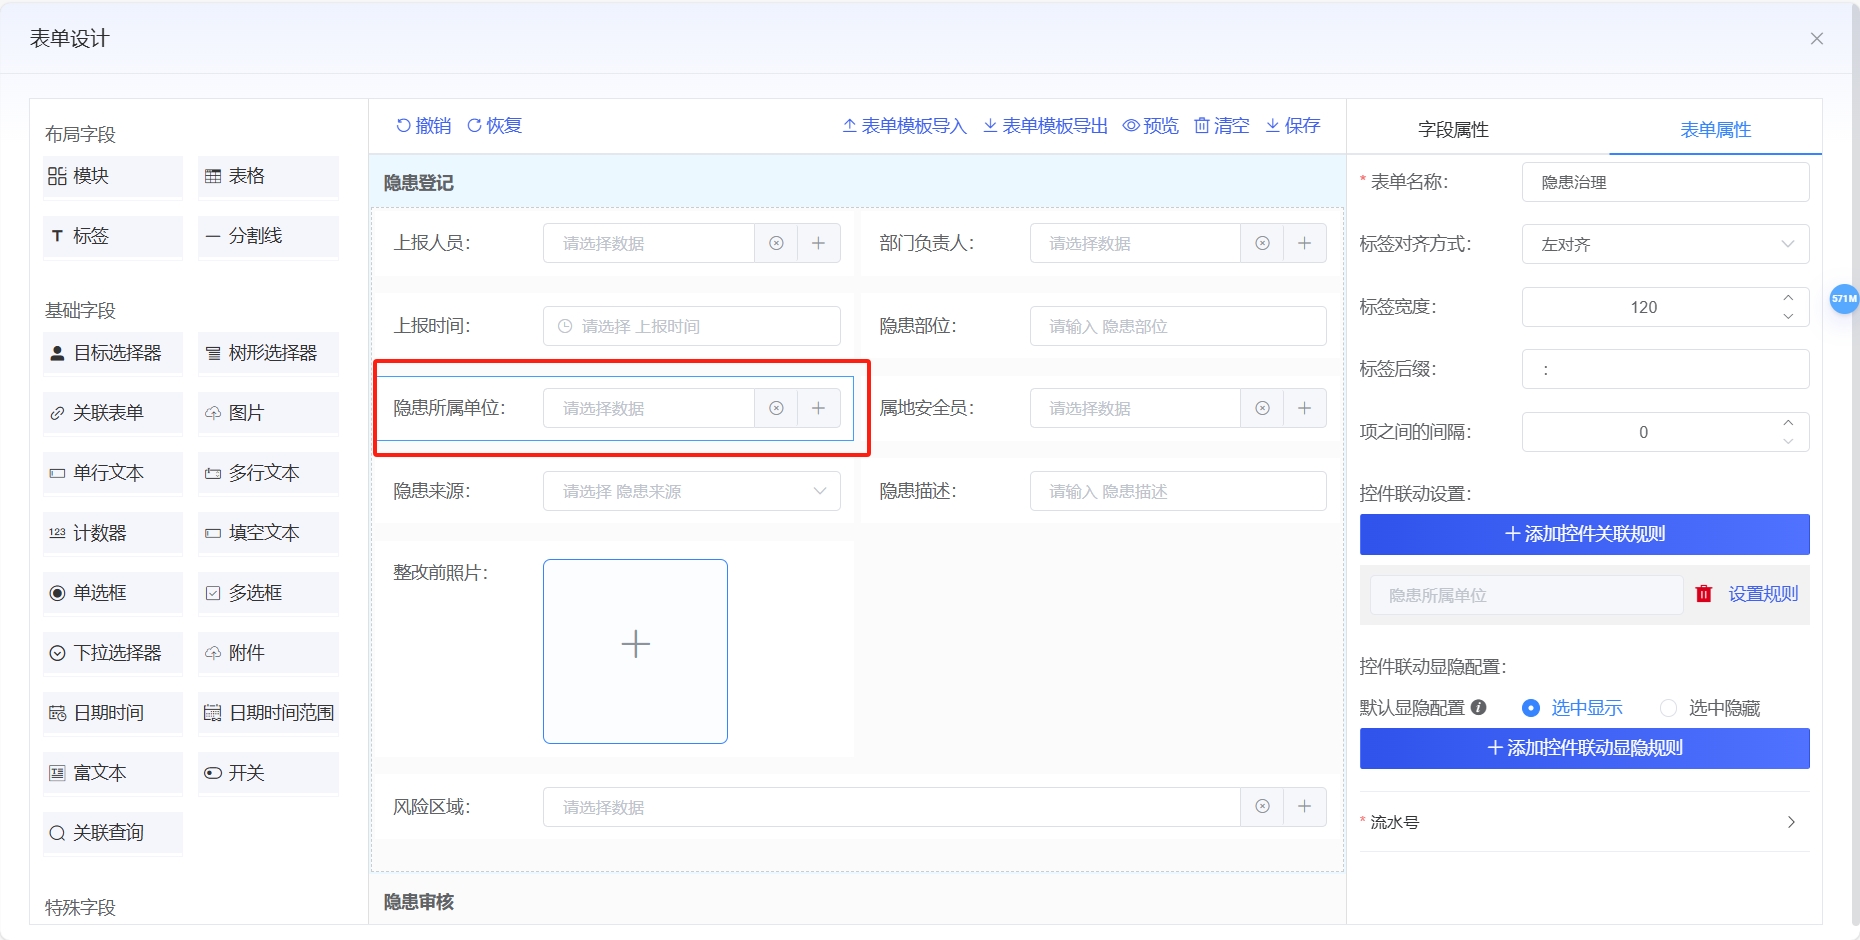This screenshot has width=1860, height=940.
Task: Pick the 树形选择器 field
Action: (x=268, y=353)
